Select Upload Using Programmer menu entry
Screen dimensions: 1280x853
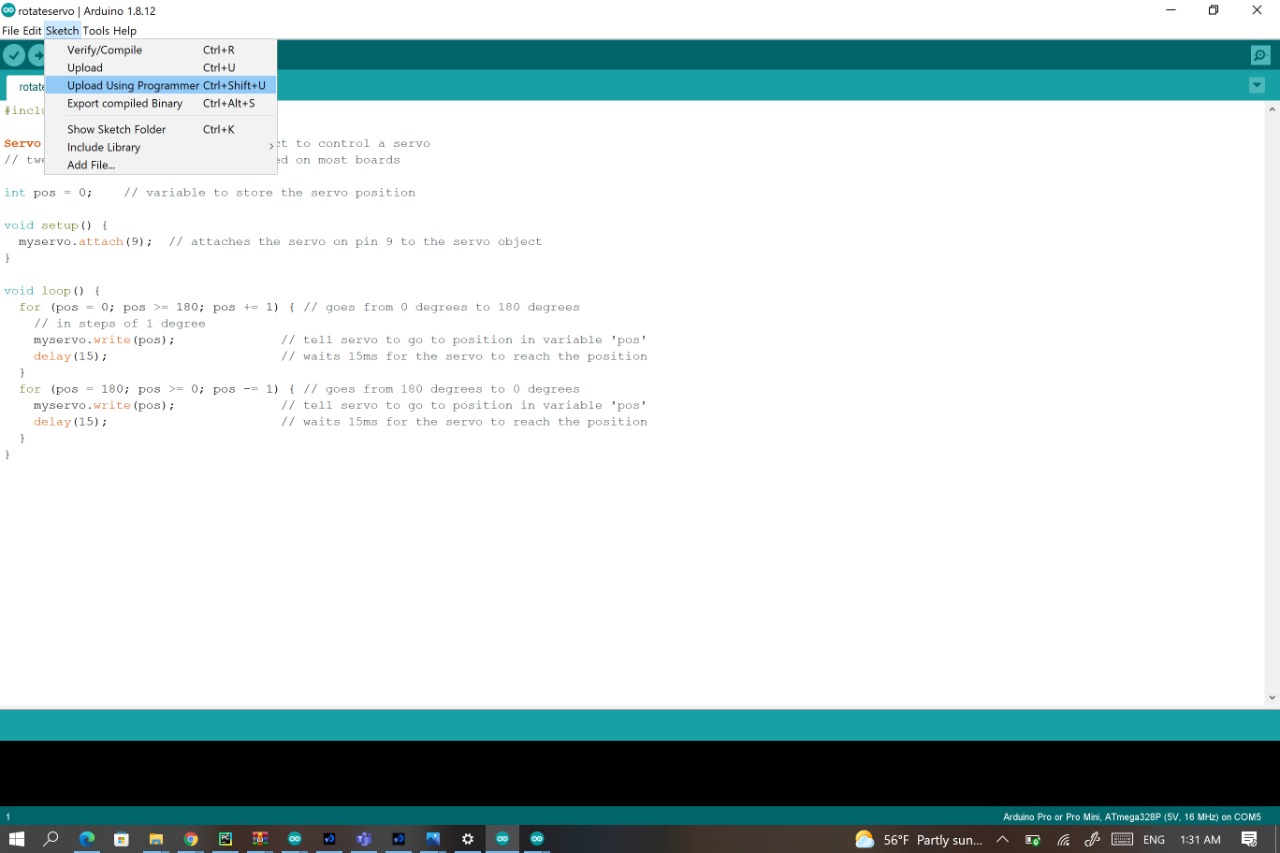point(161,86)
